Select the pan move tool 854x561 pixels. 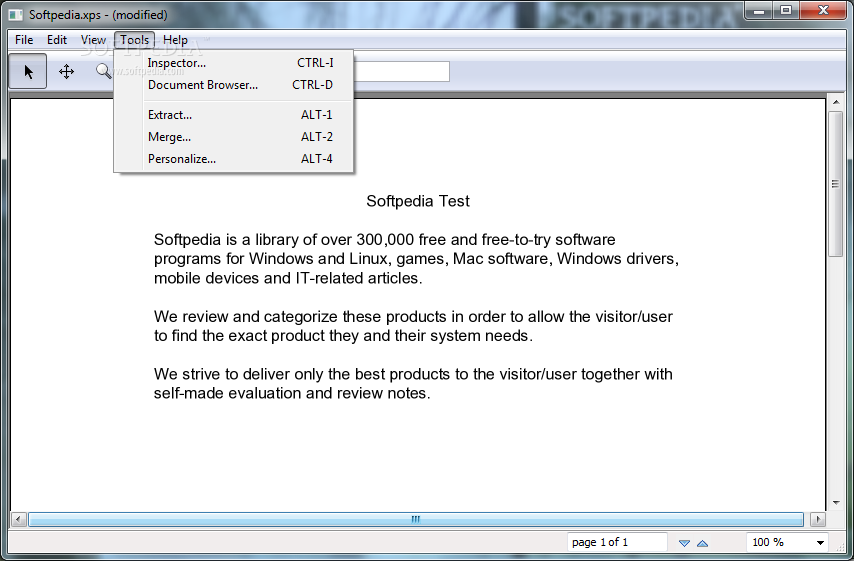coord(66,71)
